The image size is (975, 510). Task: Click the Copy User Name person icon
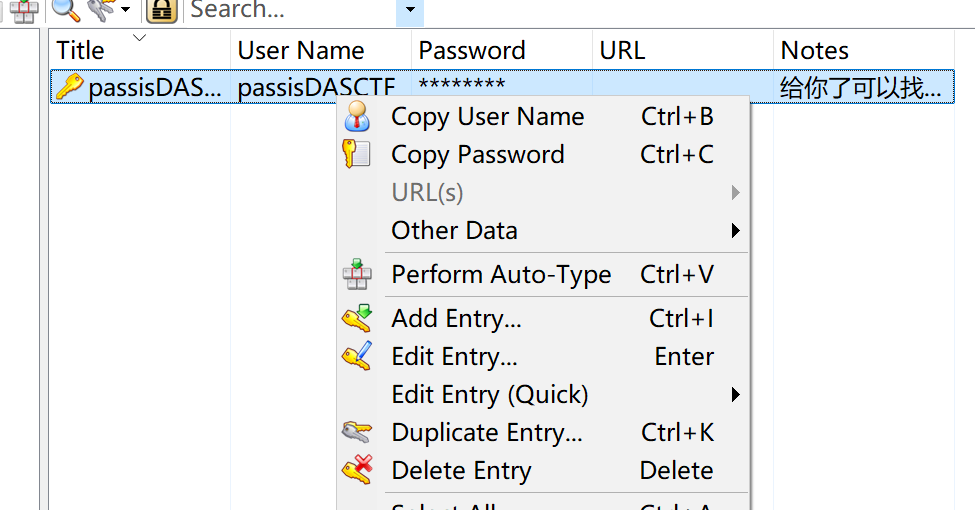click(357, 116)
